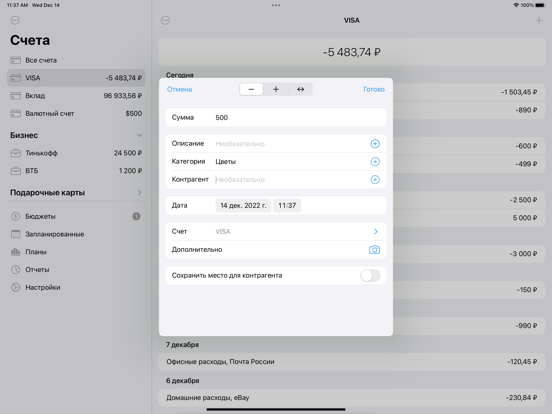Click the briefcase icon beside ВТБ
Screen dimensions: 552x414
tap(15, 171)
